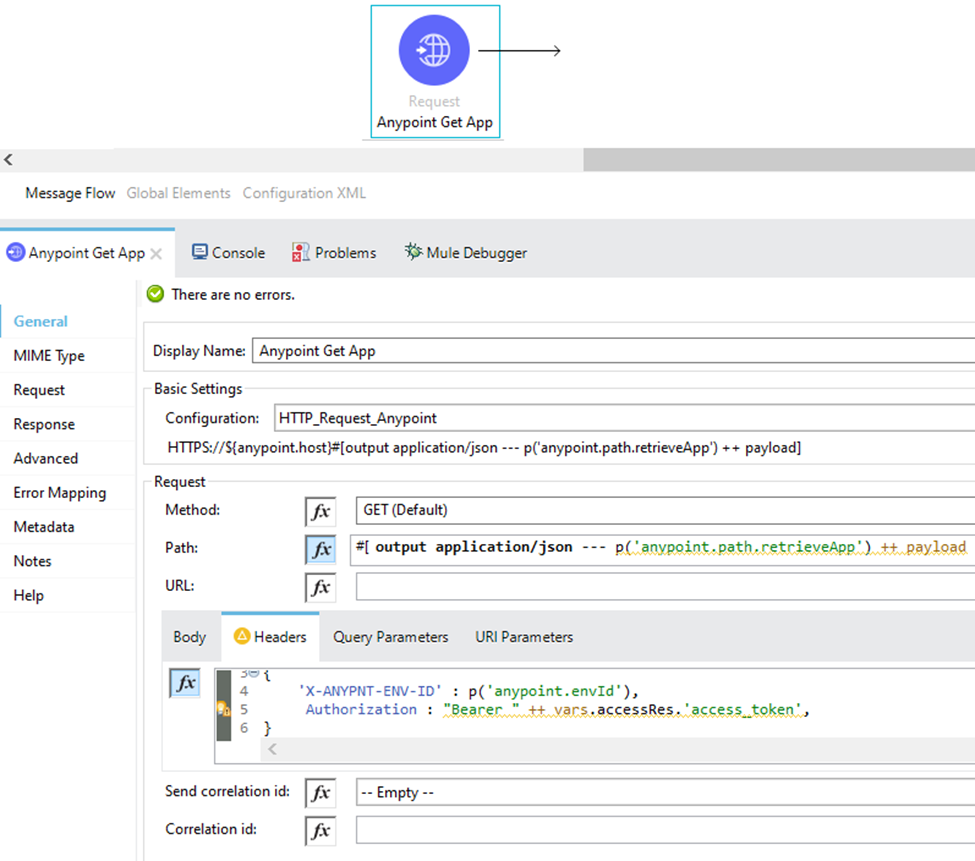
Task: Click the Mule Debugger bug icon
Action: point(413,251)
